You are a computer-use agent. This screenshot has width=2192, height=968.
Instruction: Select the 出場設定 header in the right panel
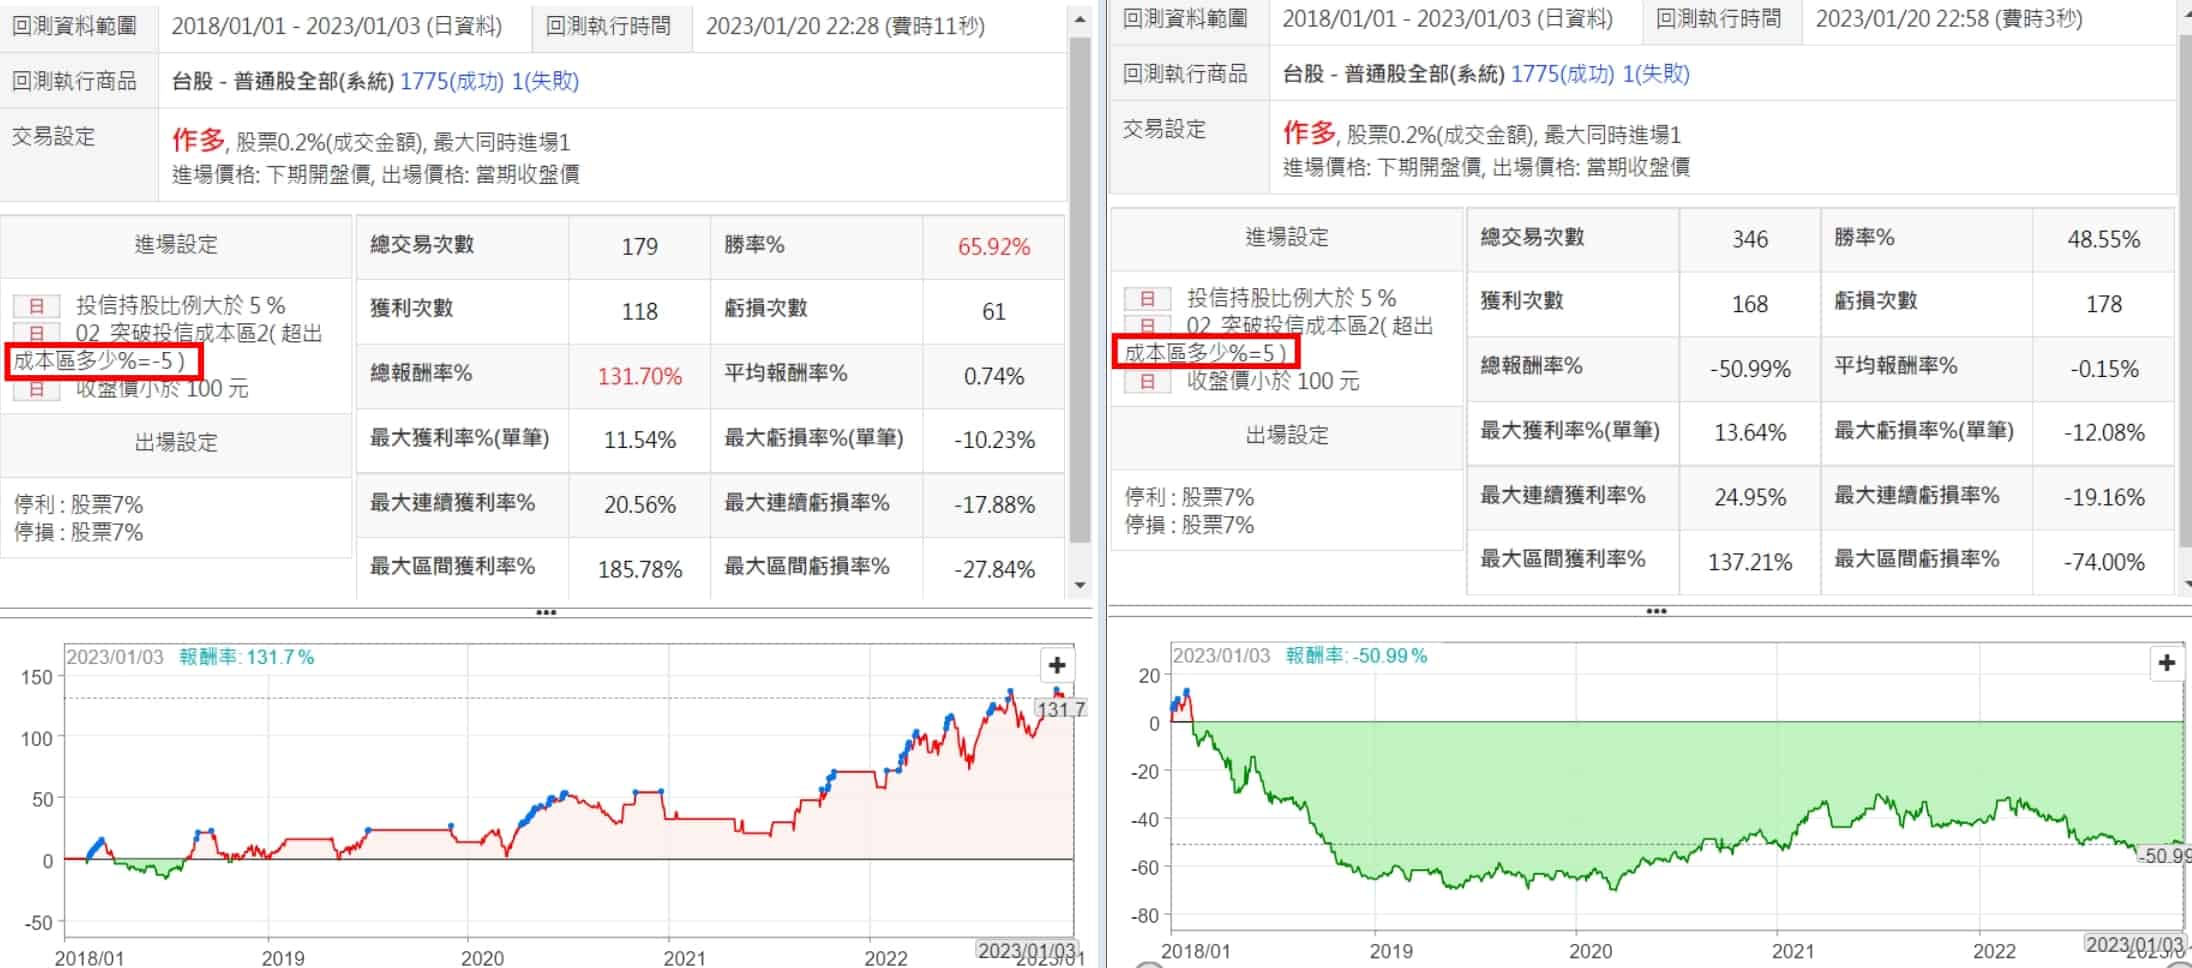click(x=1286, y=436)
